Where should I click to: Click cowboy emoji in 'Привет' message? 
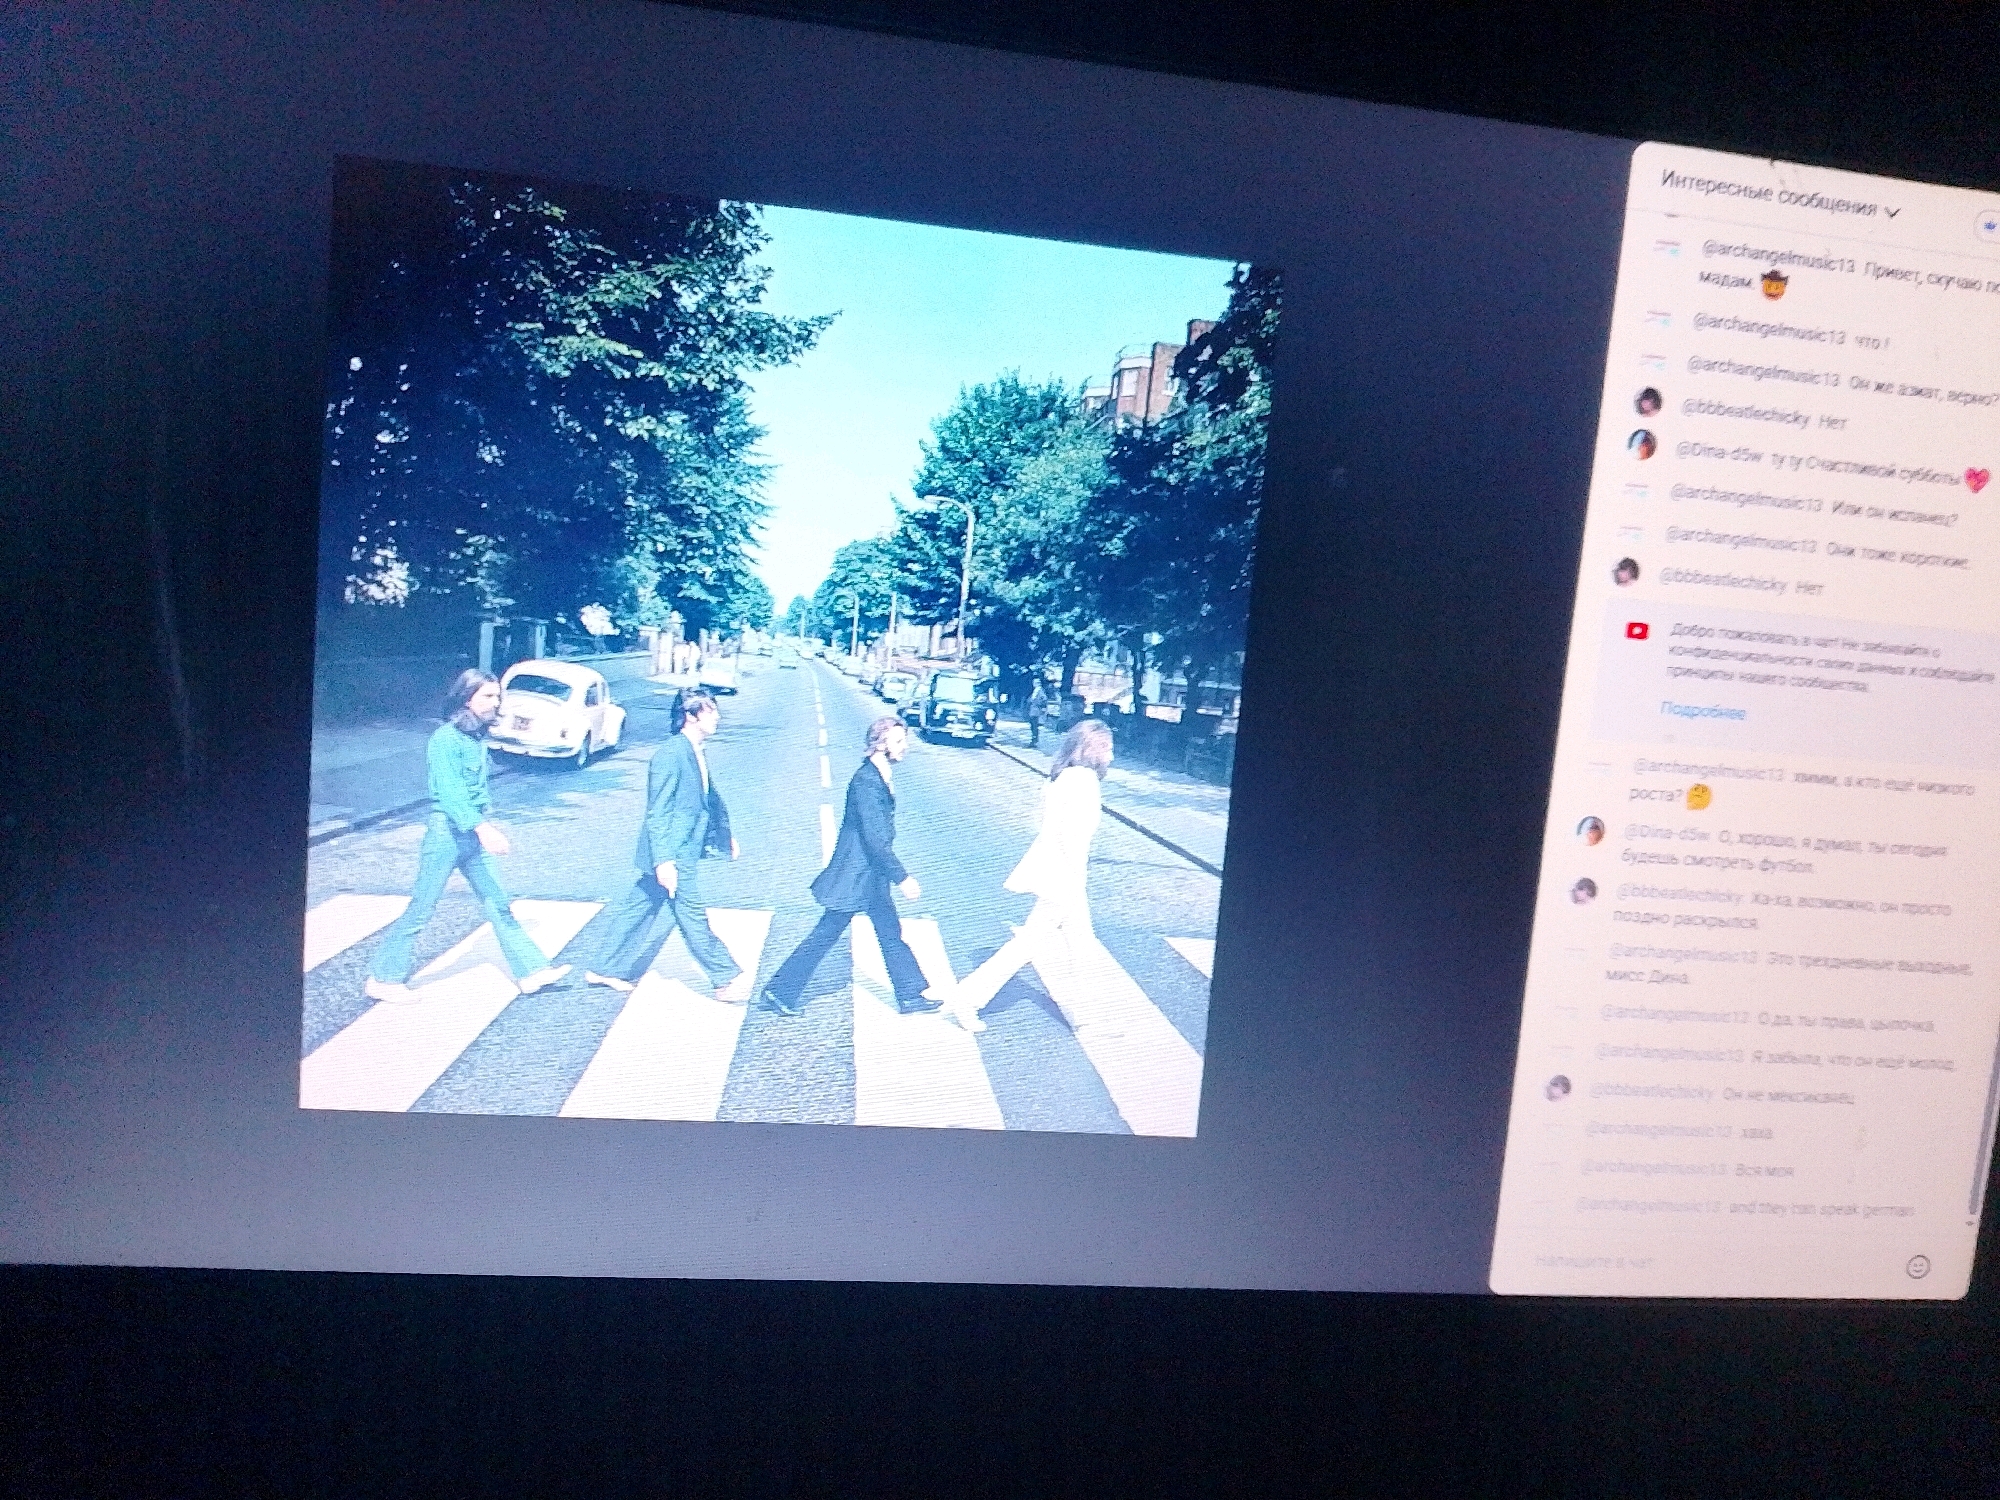(x=1774, y=287)
